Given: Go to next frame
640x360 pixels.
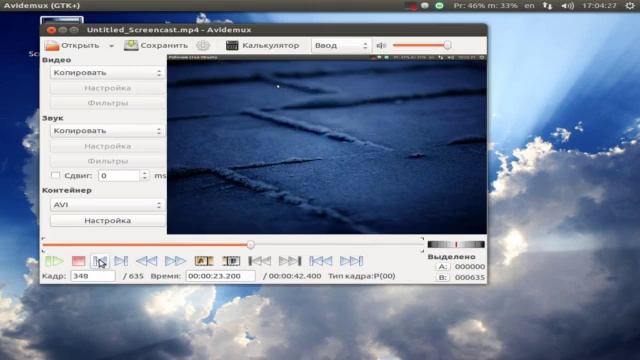Looking at the screenshot, I should tap(121, 261).
